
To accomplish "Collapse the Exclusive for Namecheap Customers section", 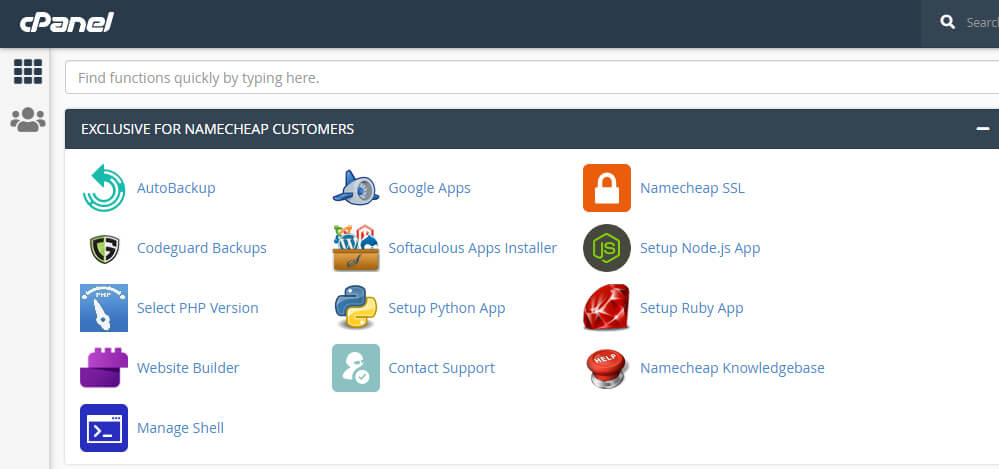I will tap(982, 129).
